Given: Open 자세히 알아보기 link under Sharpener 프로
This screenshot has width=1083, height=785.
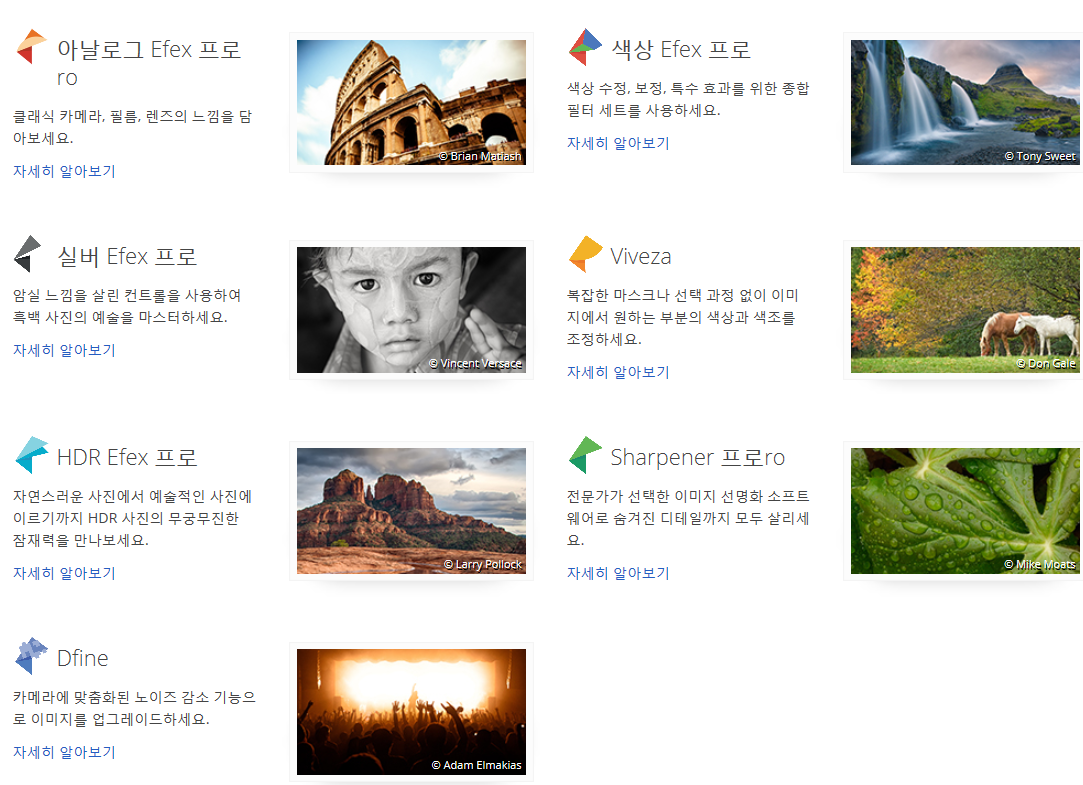Looking at the screenshot, I should 618,573.
